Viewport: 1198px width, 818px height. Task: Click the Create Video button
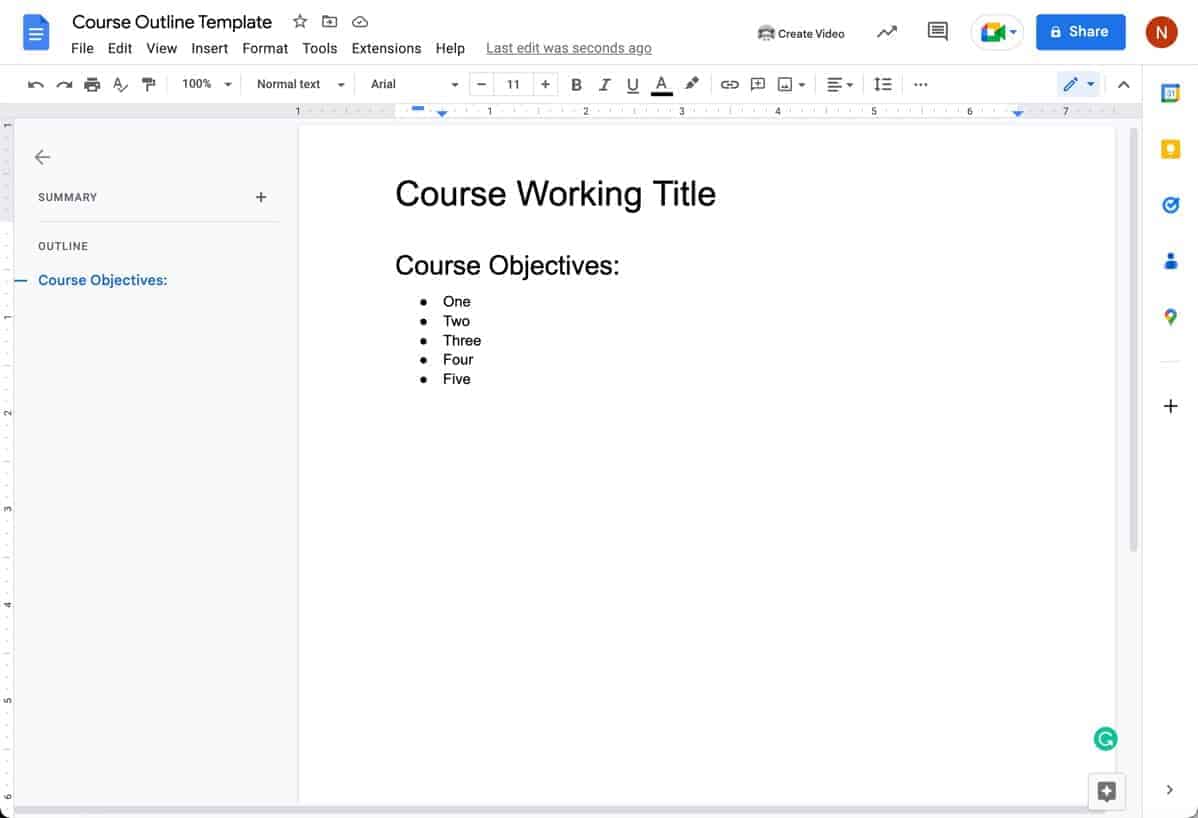tap(801, 33)
